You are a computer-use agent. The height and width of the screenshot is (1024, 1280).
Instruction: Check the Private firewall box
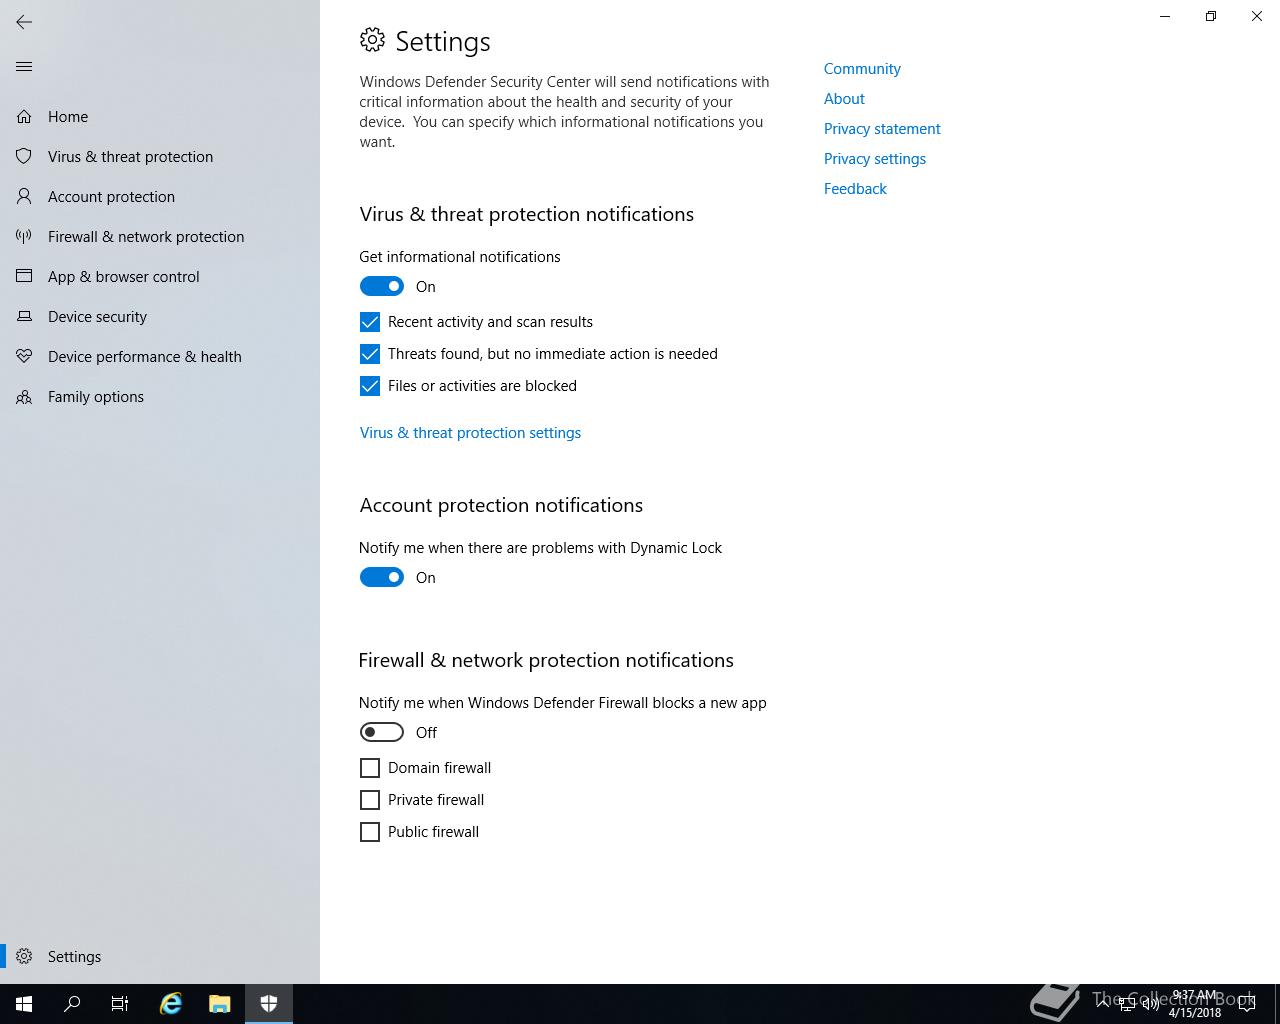point(370,800)
